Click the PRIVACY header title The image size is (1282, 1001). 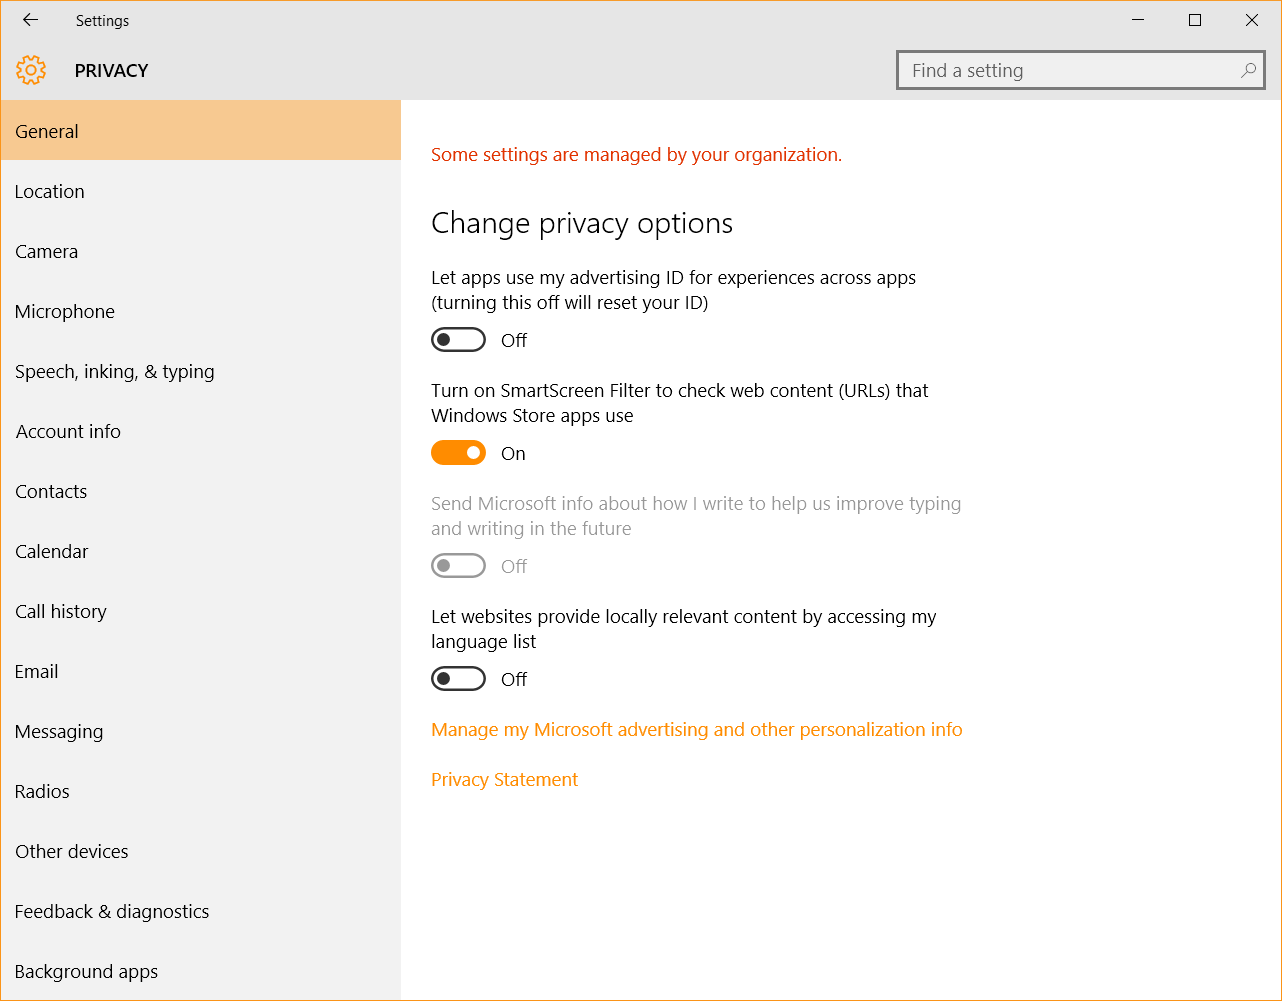click(x=111, y=71)
